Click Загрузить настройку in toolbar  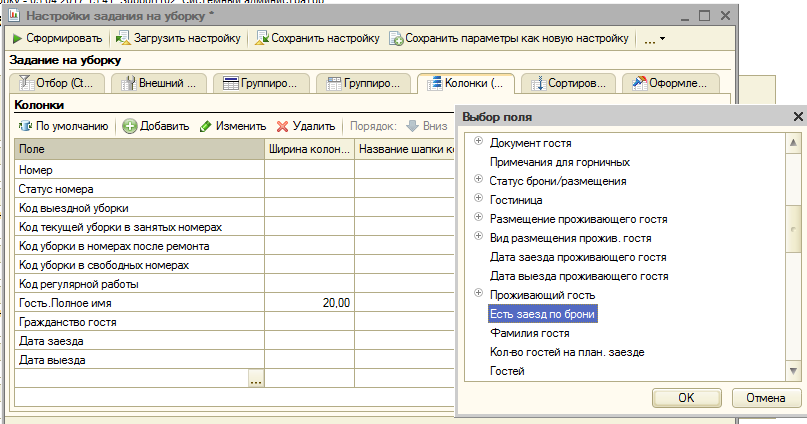click(x=178, y=38)
